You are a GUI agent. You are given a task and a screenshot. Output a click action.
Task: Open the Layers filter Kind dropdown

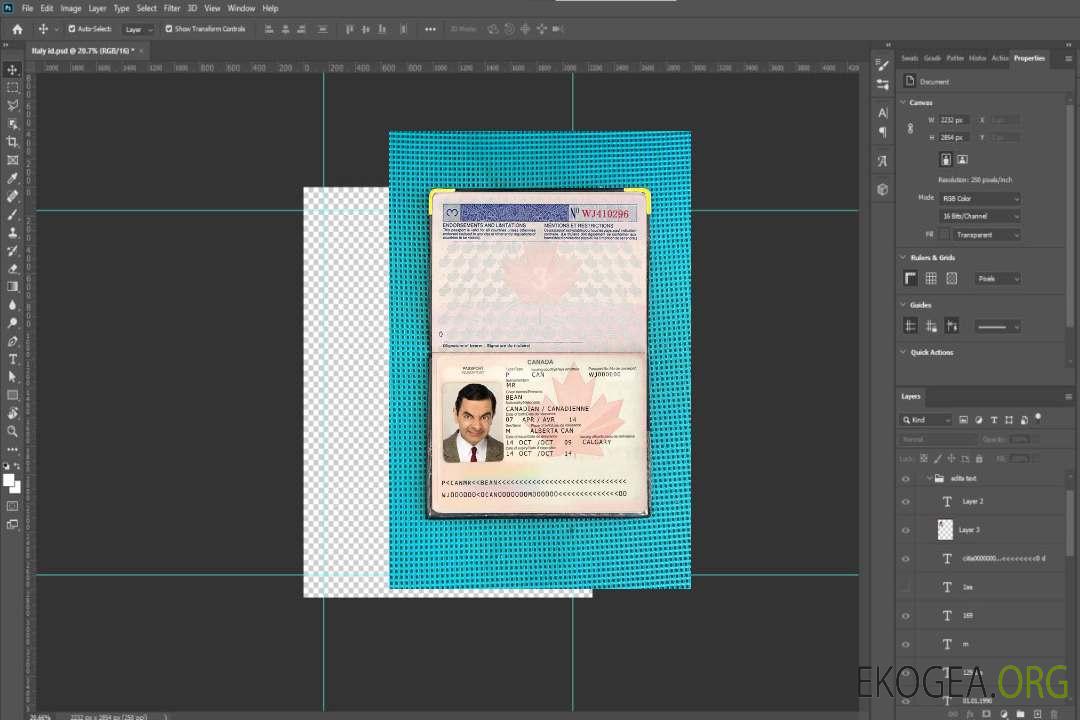[926, 420]
